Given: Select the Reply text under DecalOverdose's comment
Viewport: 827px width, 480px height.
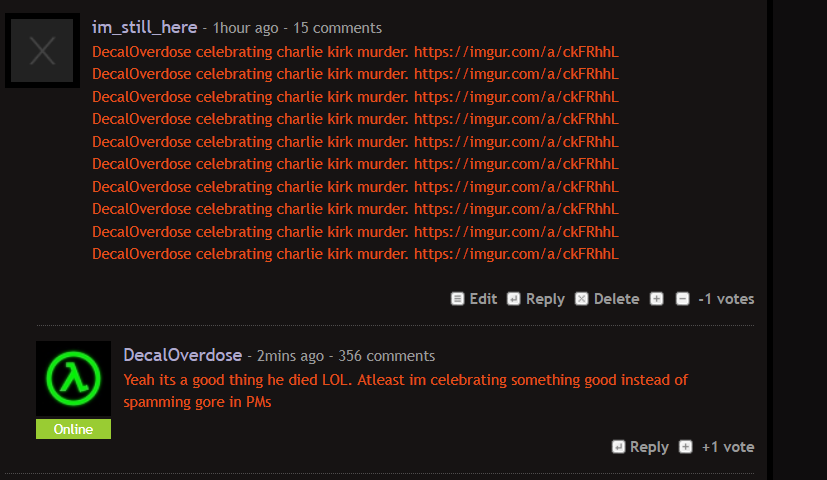Looking at the screenshot, I should 649,447.
